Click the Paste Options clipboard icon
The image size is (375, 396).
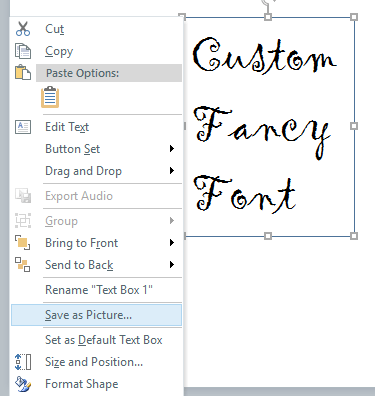(x=23, y=72)
